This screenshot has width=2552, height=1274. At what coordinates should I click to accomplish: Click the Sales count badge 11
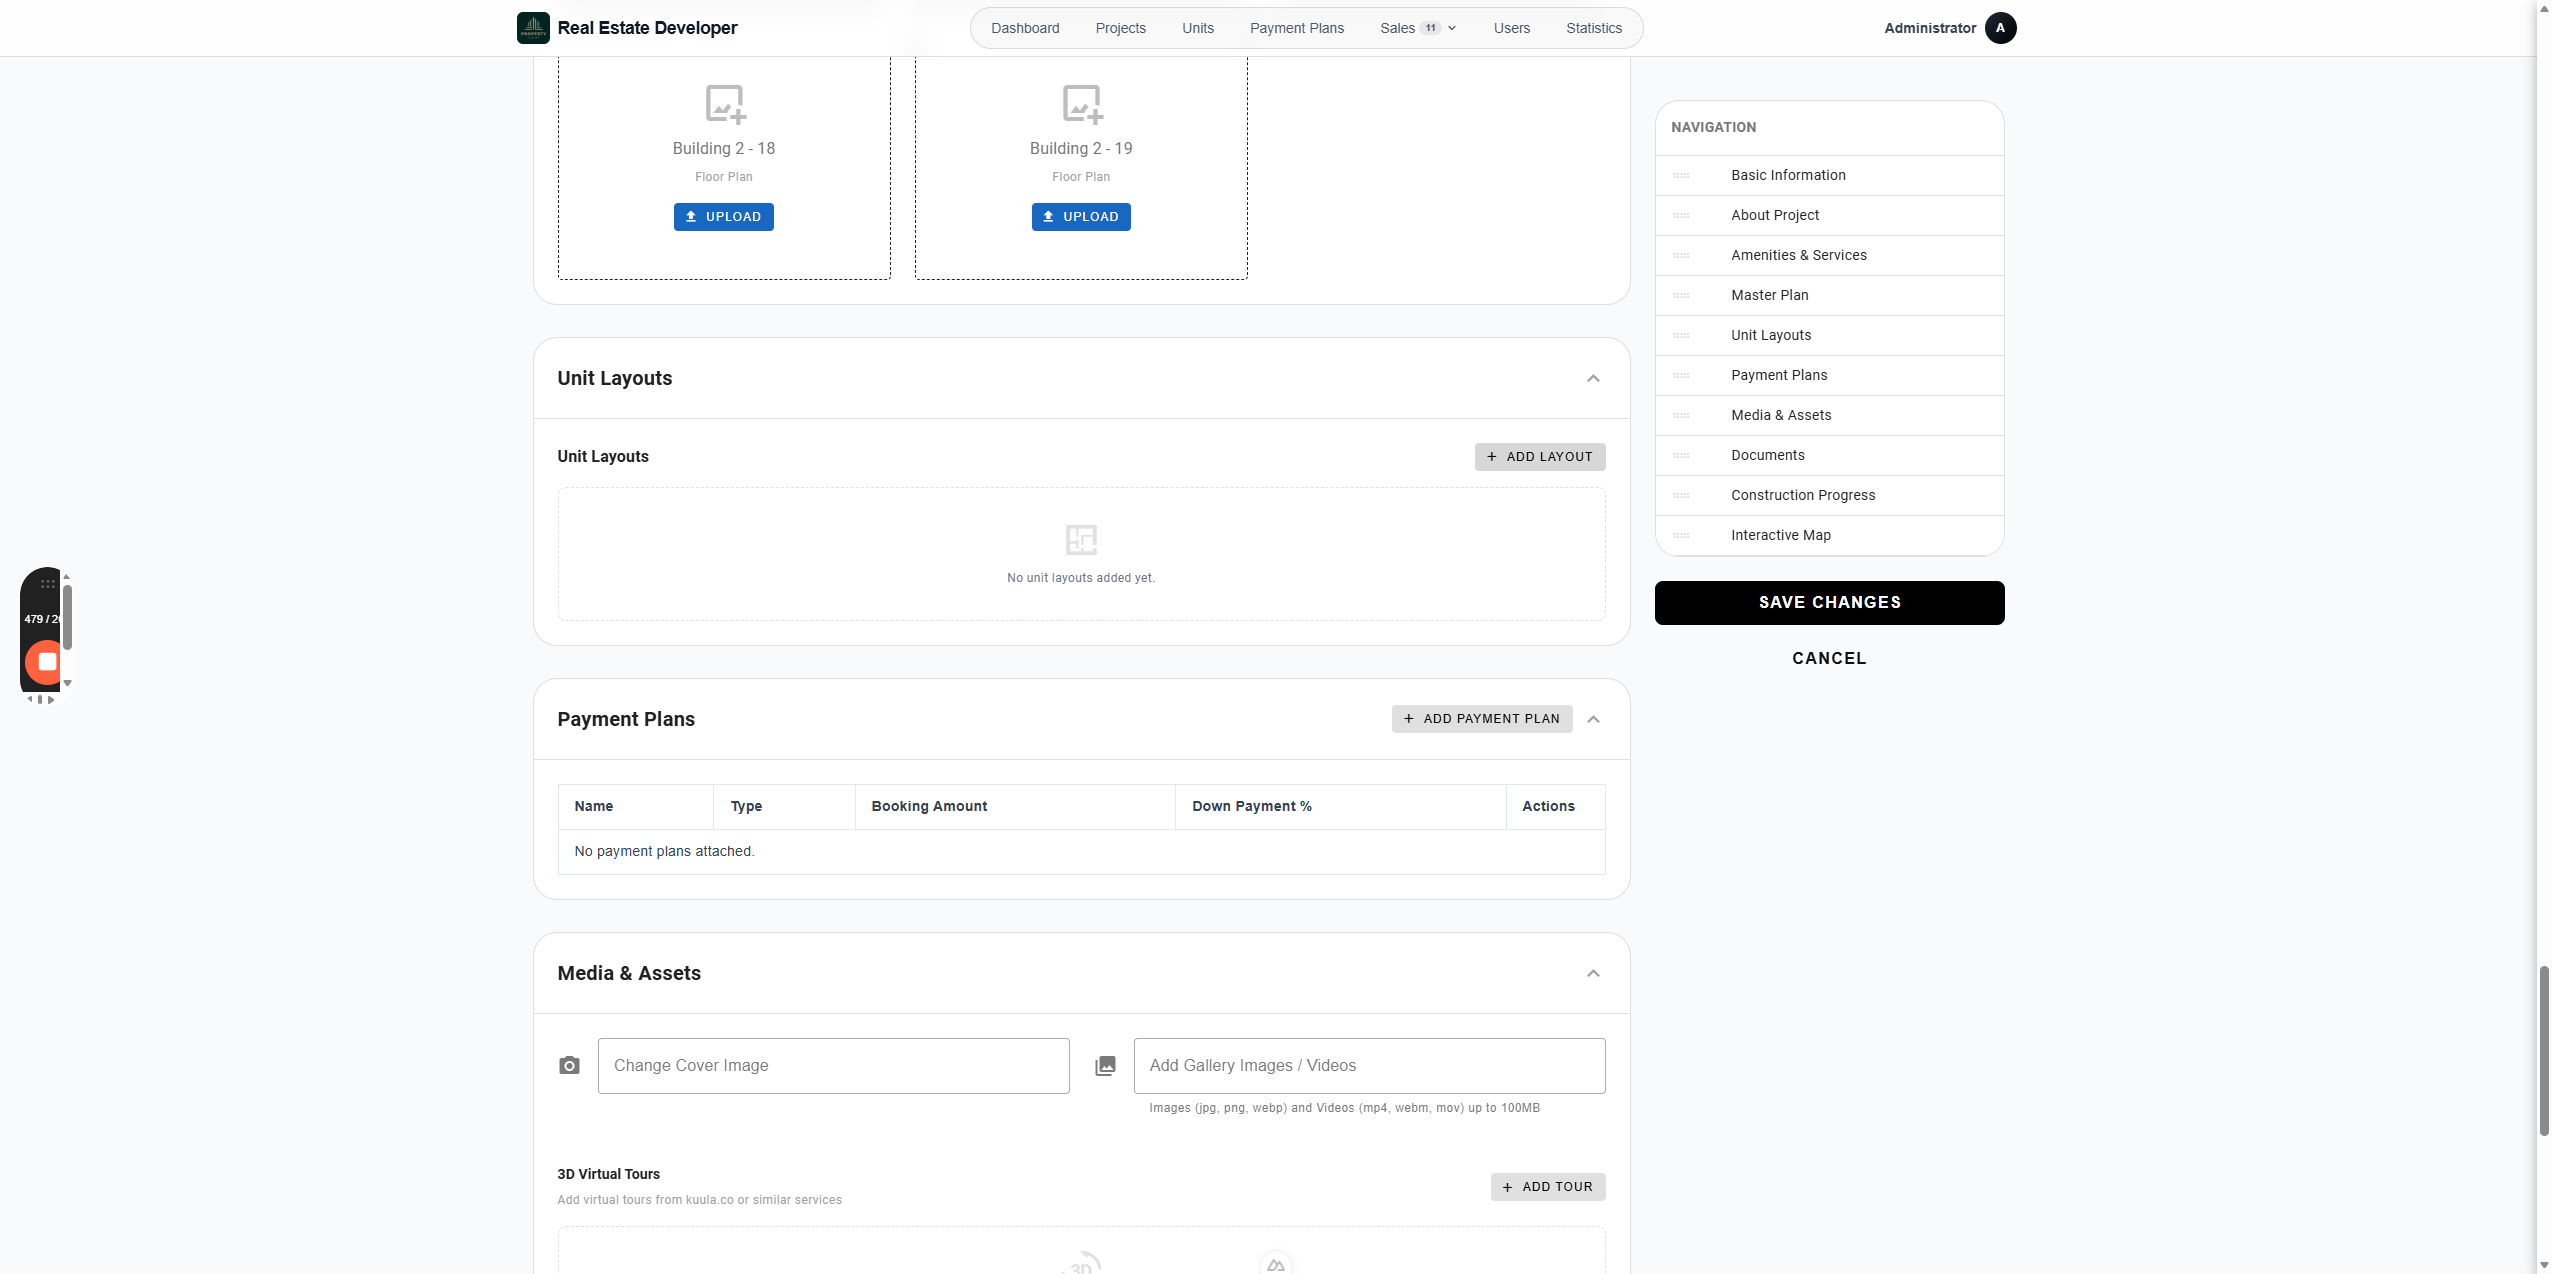click(1430, 28)
